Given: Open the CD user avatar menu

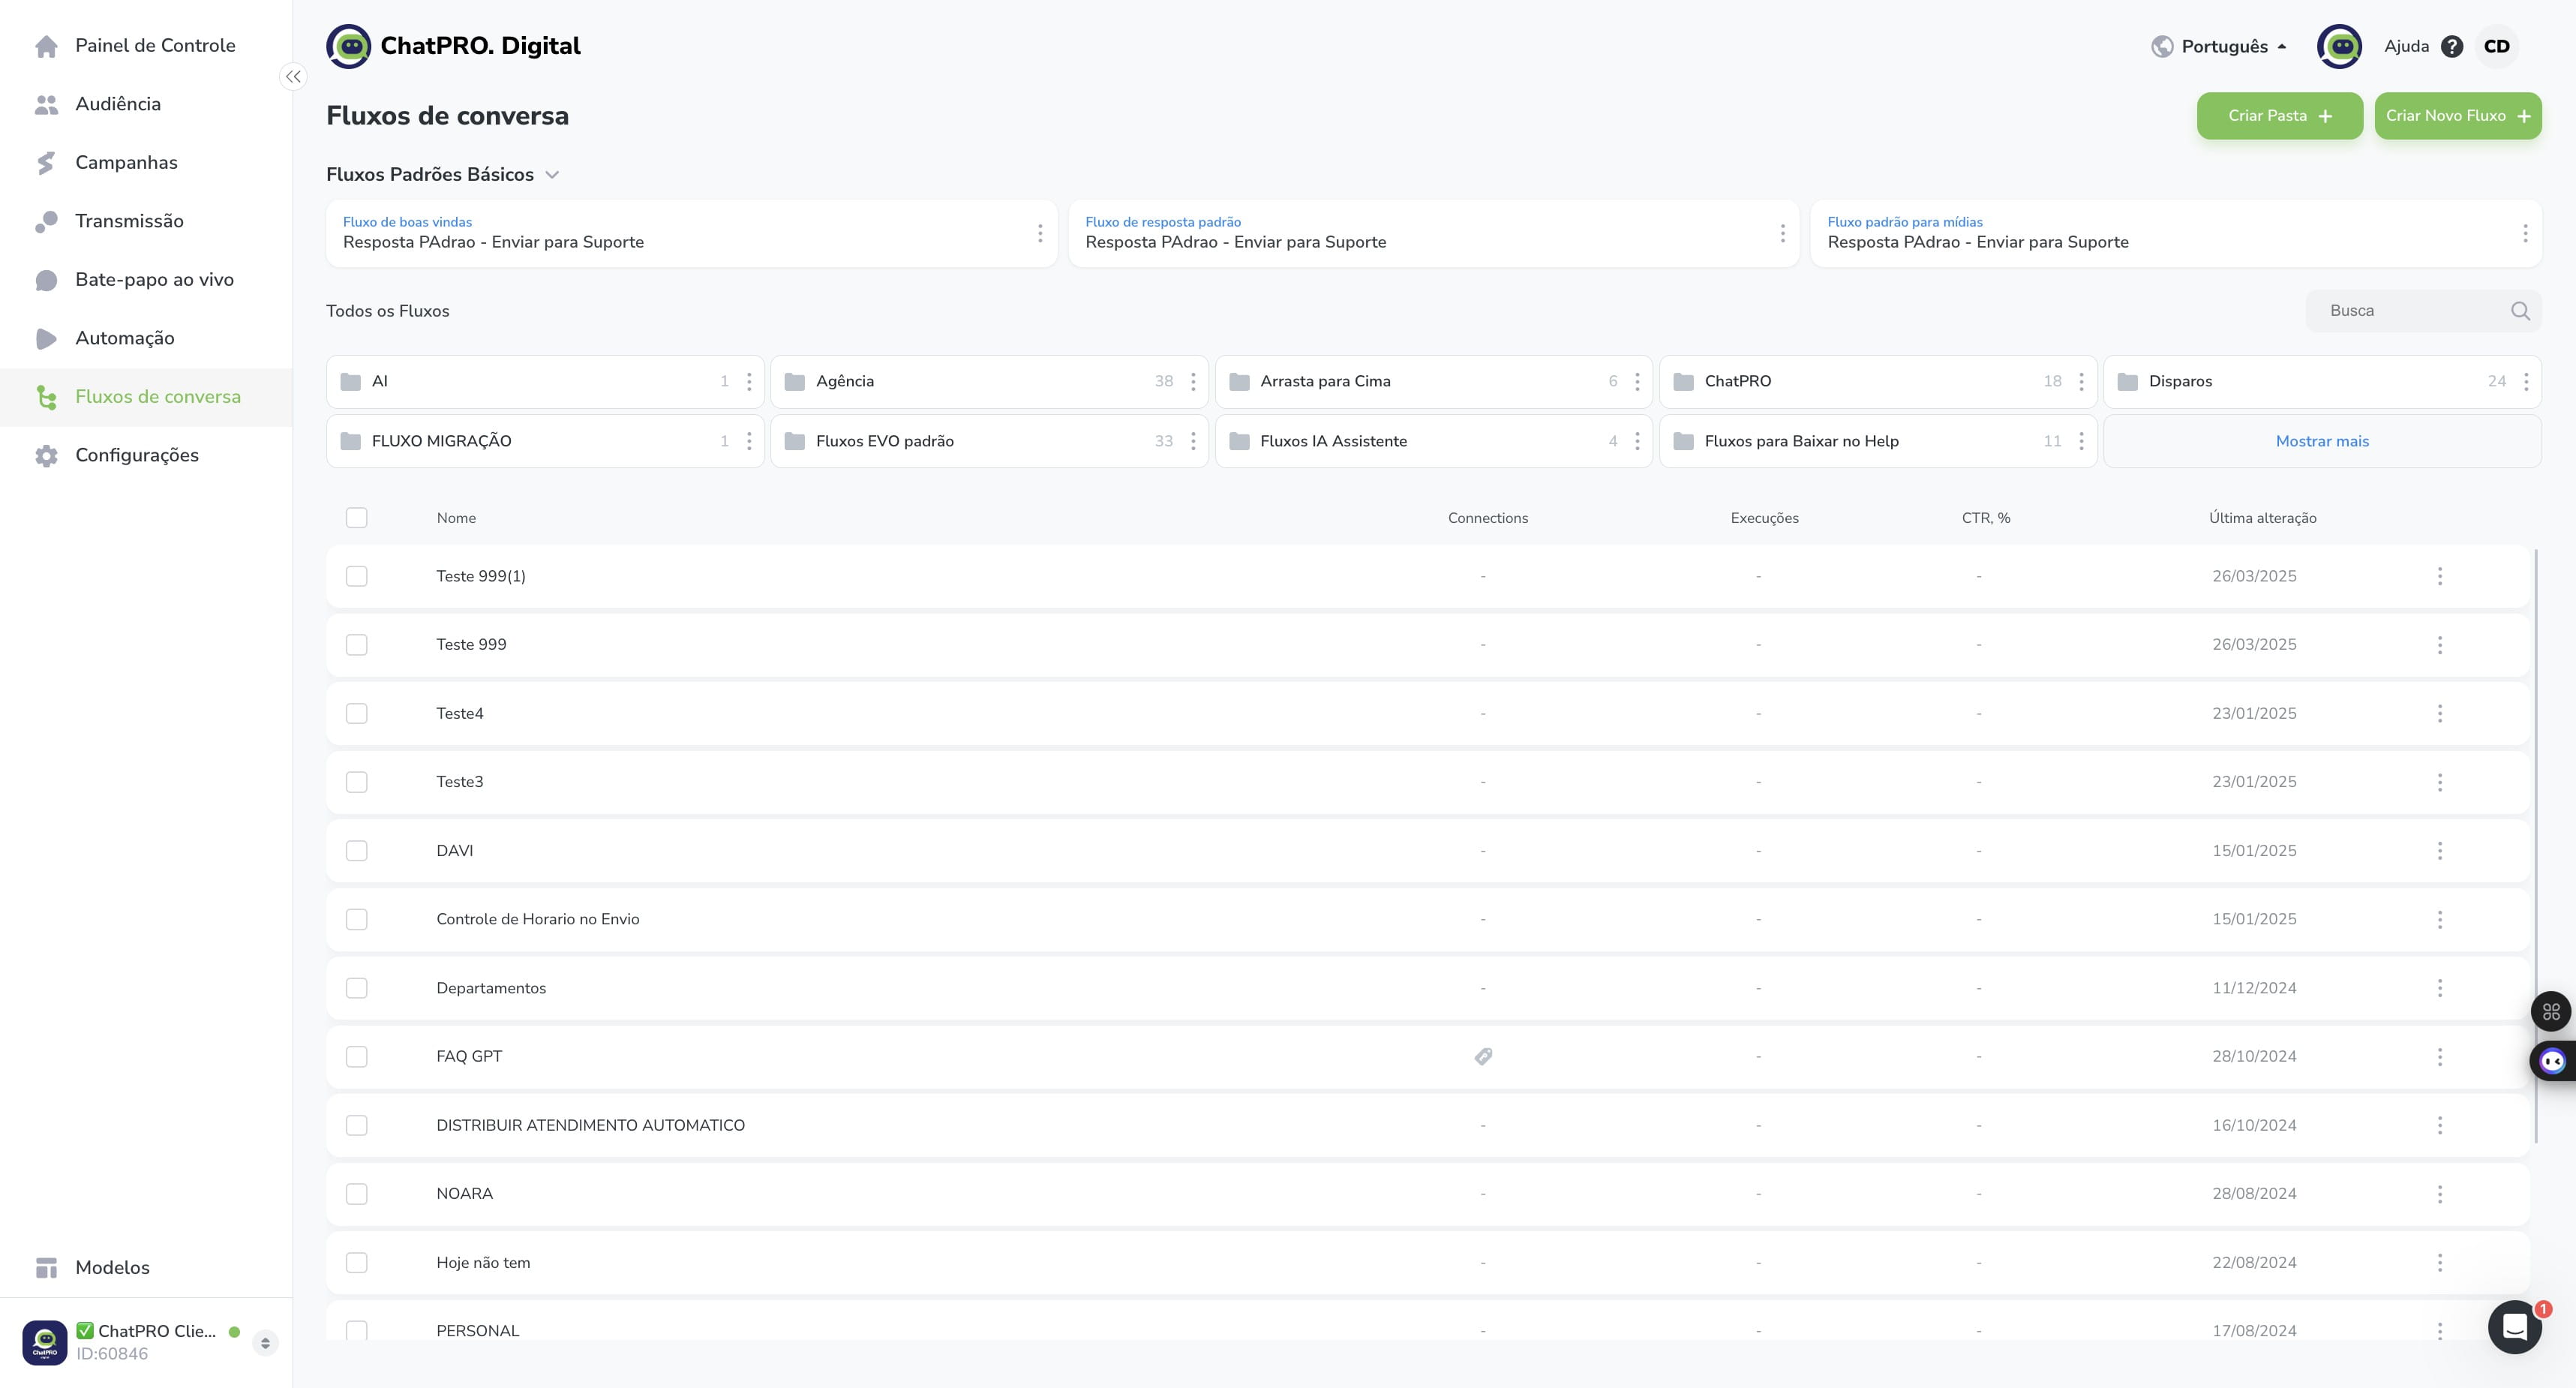Looking at the screenshot, I should 2497,46.
